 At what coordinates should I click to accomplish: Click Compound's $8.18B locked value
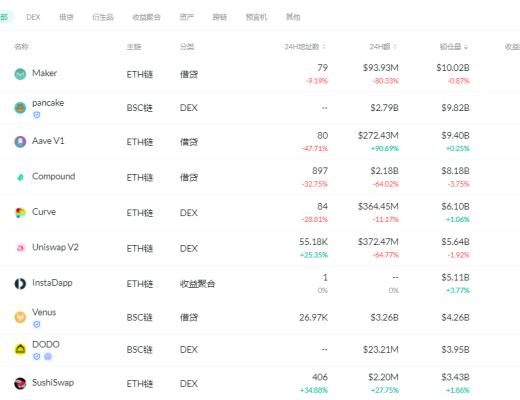[455, 171]
